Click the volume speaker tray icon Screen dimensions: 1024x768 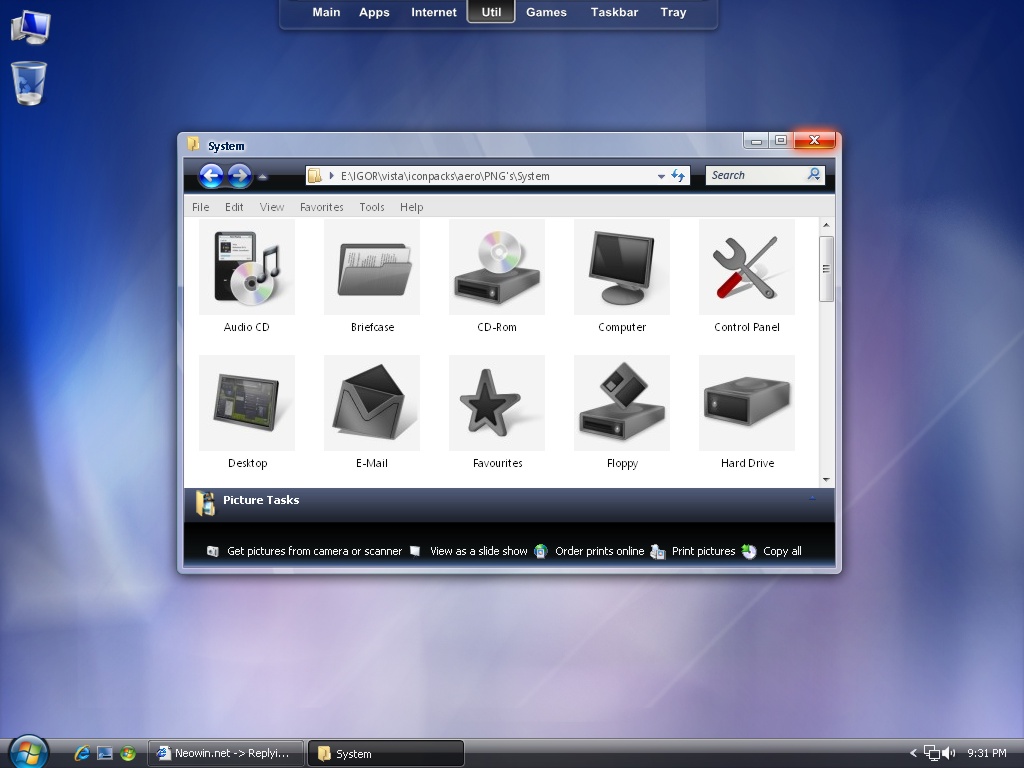[x=949, y=753]
